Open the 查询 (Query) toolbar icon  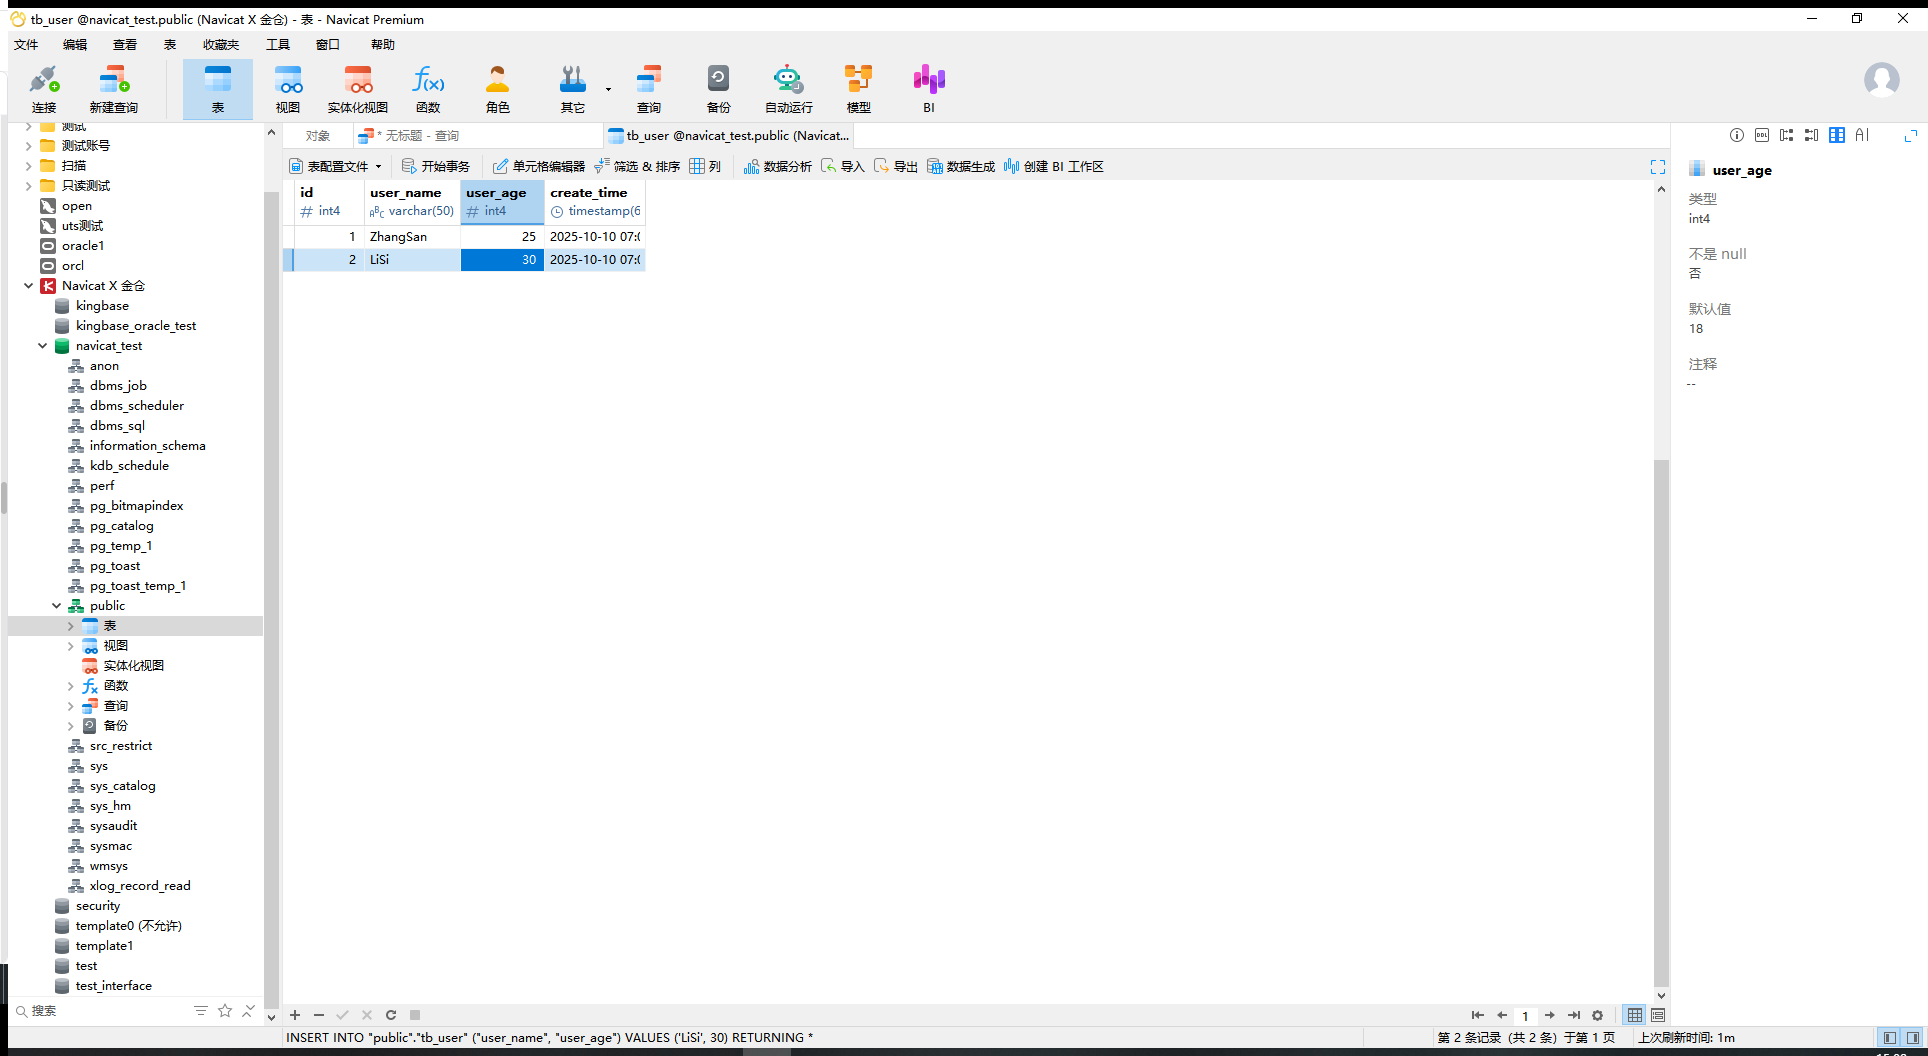pyautogui.click(x=649, y=89)
